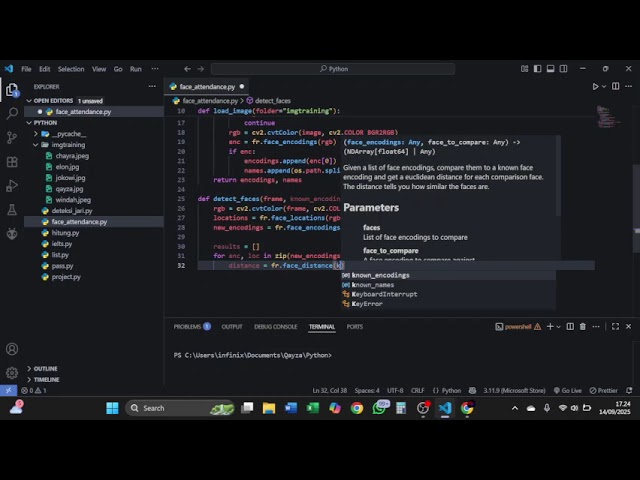This screenshot has height=480, width=640.
Task: Open the Manage gear settings
Action: 12,373
